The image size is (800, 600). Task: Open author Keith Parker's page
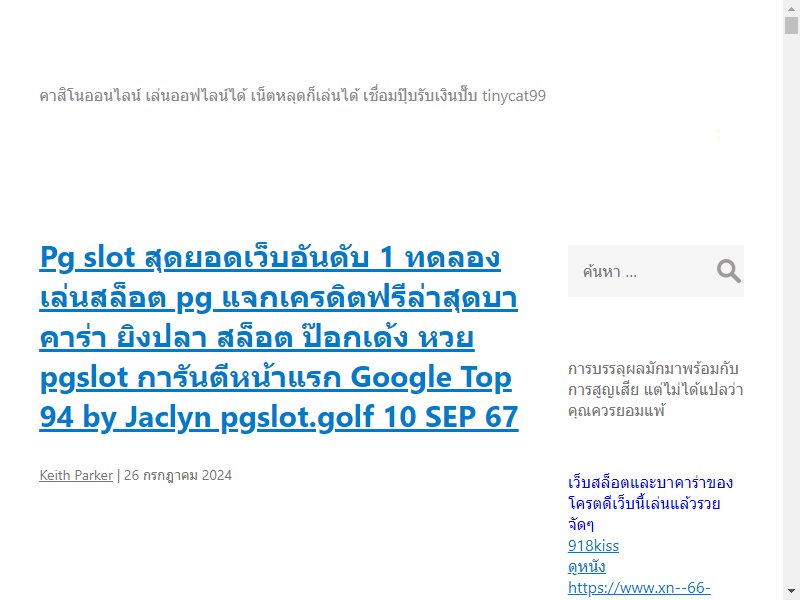tap(76, 475)
